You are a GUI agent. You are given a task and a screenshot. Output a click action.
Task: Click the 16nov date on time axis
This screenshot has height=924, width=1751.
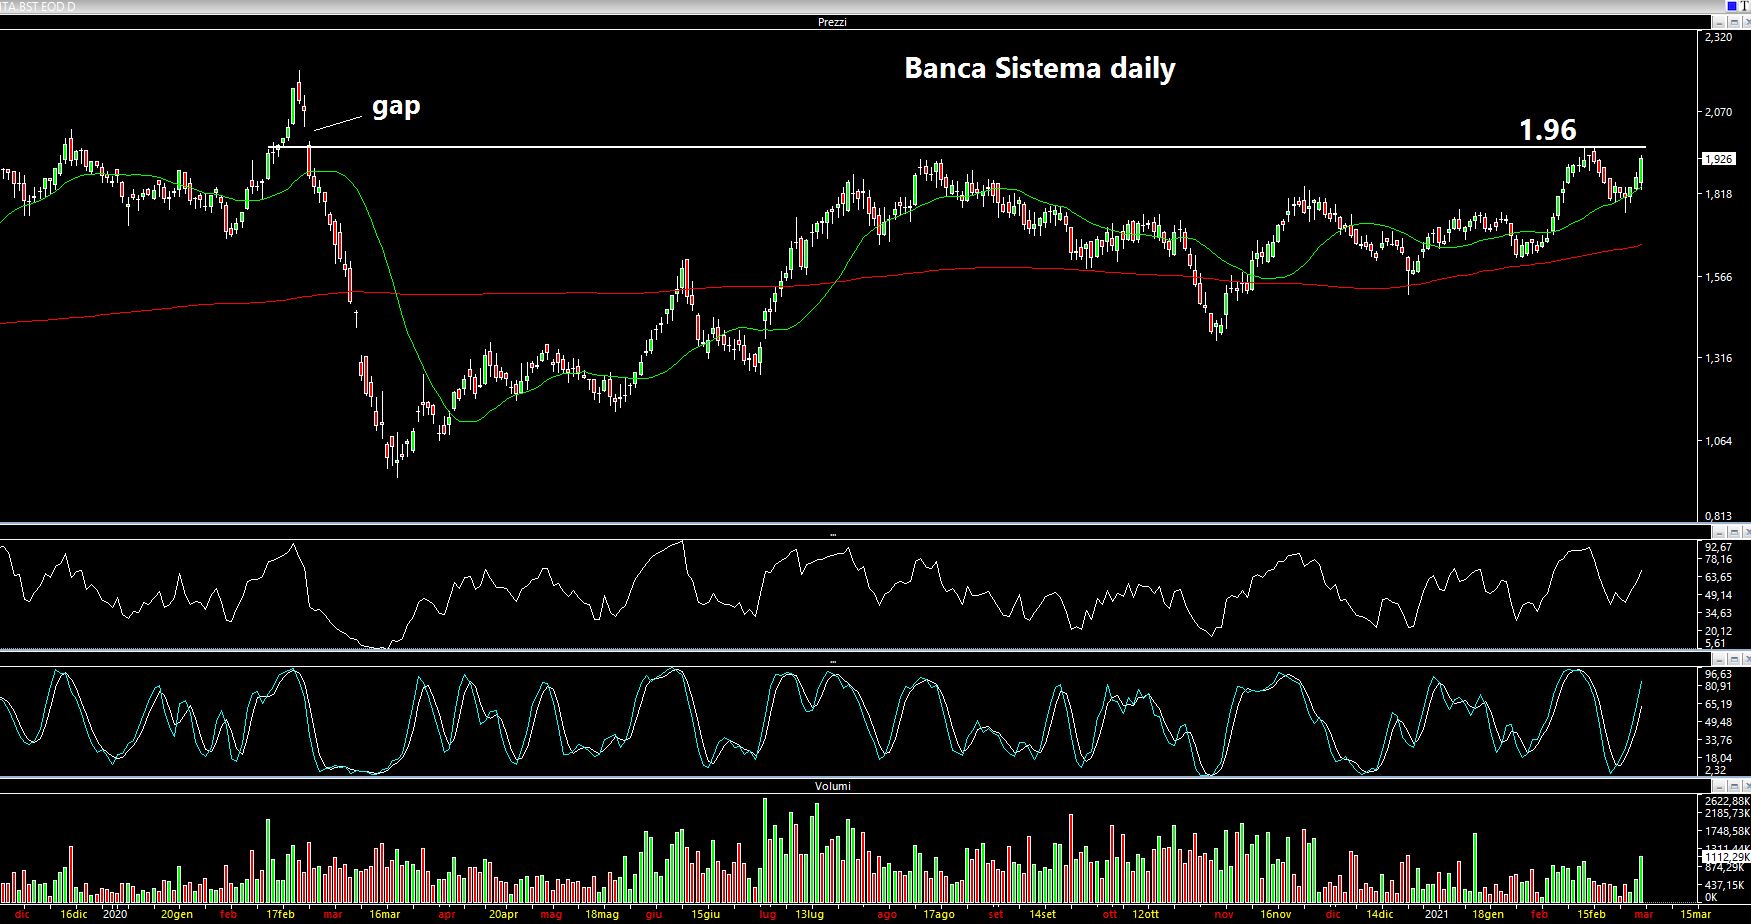[1277, 914]
